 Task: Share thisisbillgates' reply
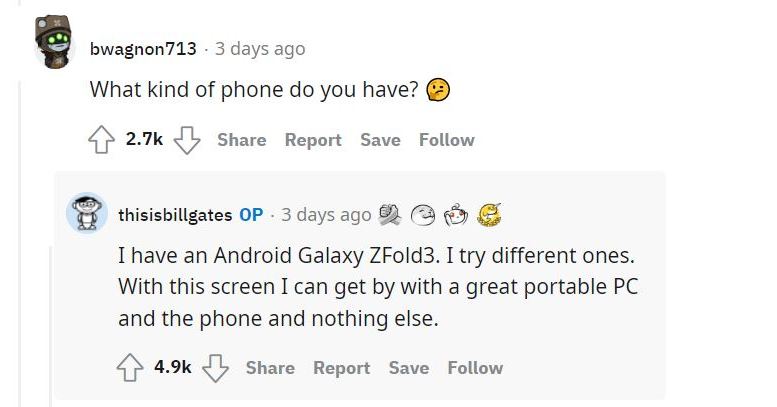tap(270, 368)
